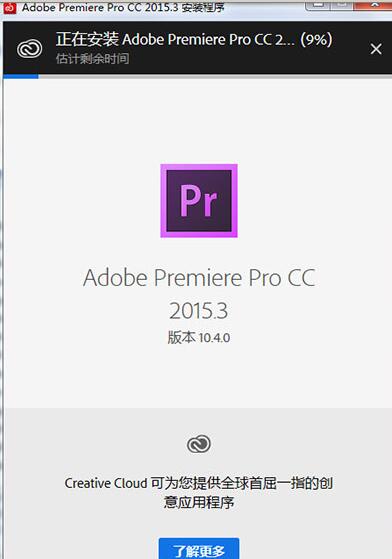Click the purple Pr Premiere Pro logo
The image size is (392, 559).
(x=199, y=201)
